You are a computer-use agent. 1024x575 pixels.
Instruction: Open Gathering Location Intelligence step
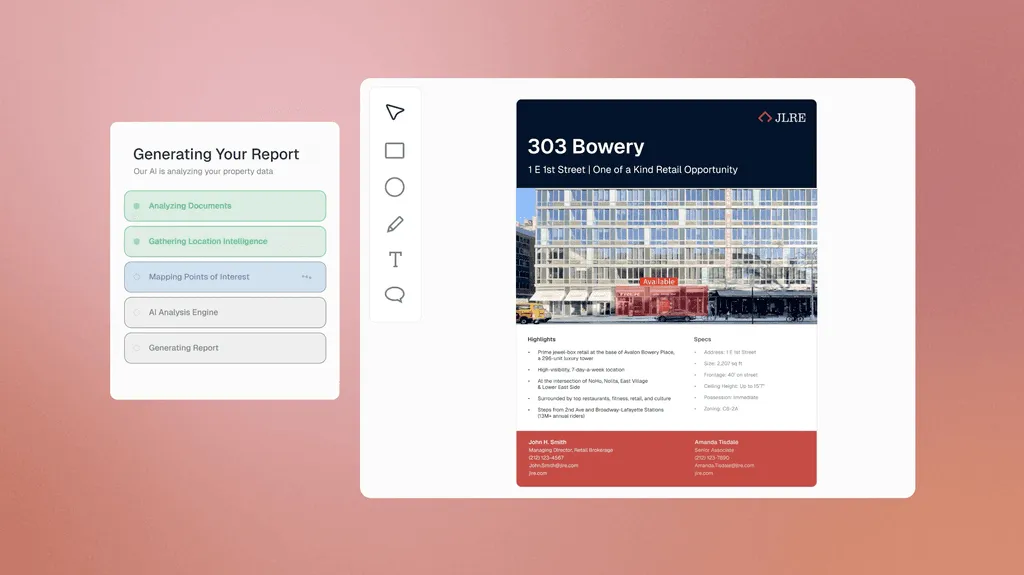point(225,241)
